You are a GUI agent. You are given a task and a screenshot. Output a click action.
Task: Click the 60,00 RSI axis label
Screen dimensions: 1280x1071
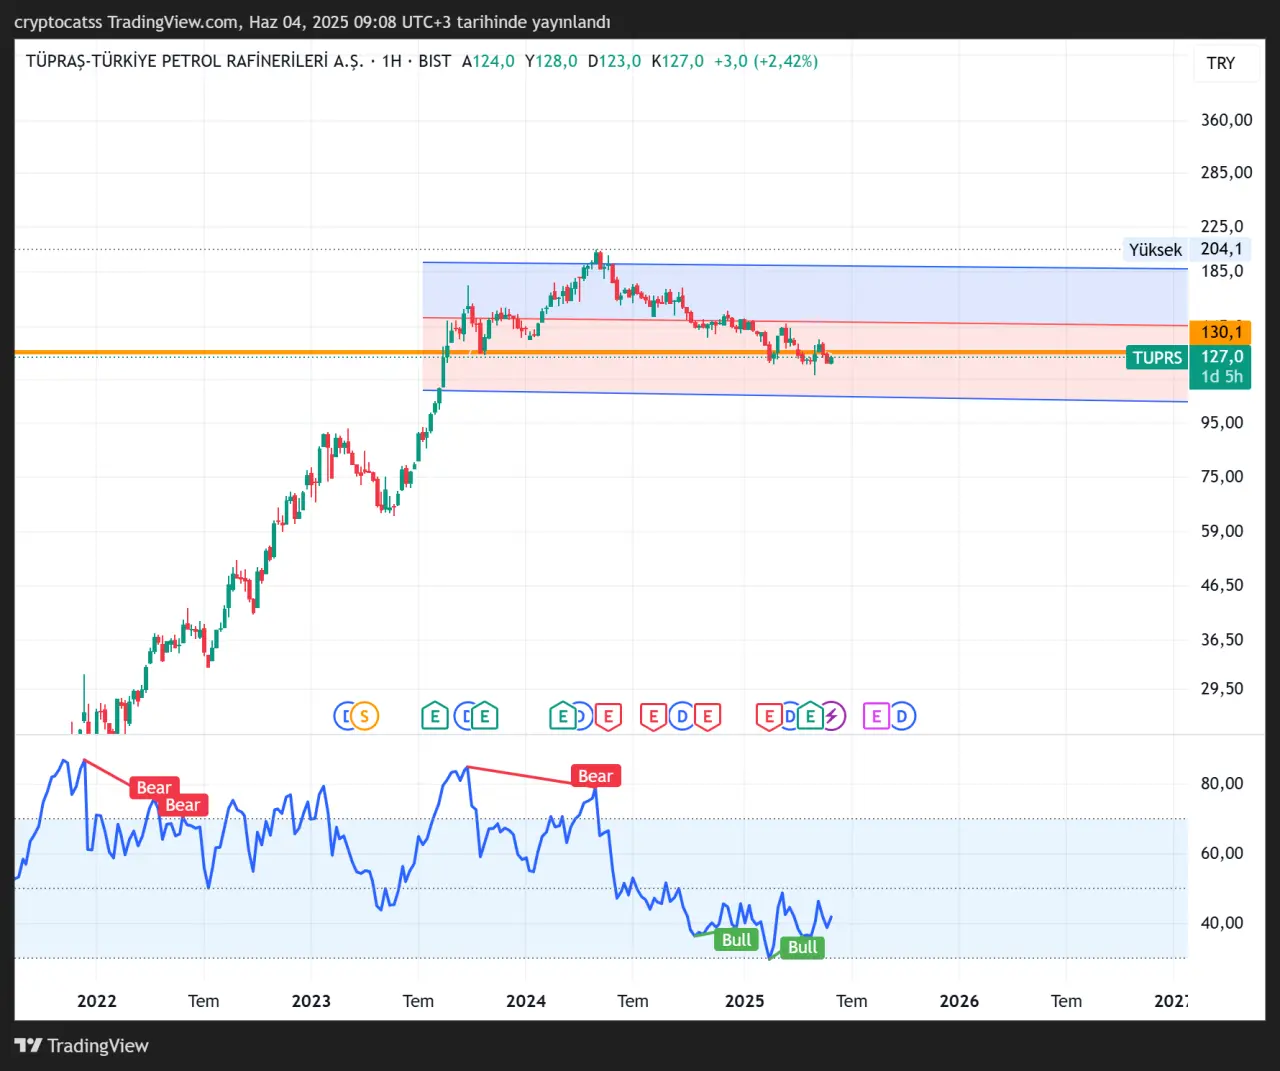click(x=1222, y=853)
